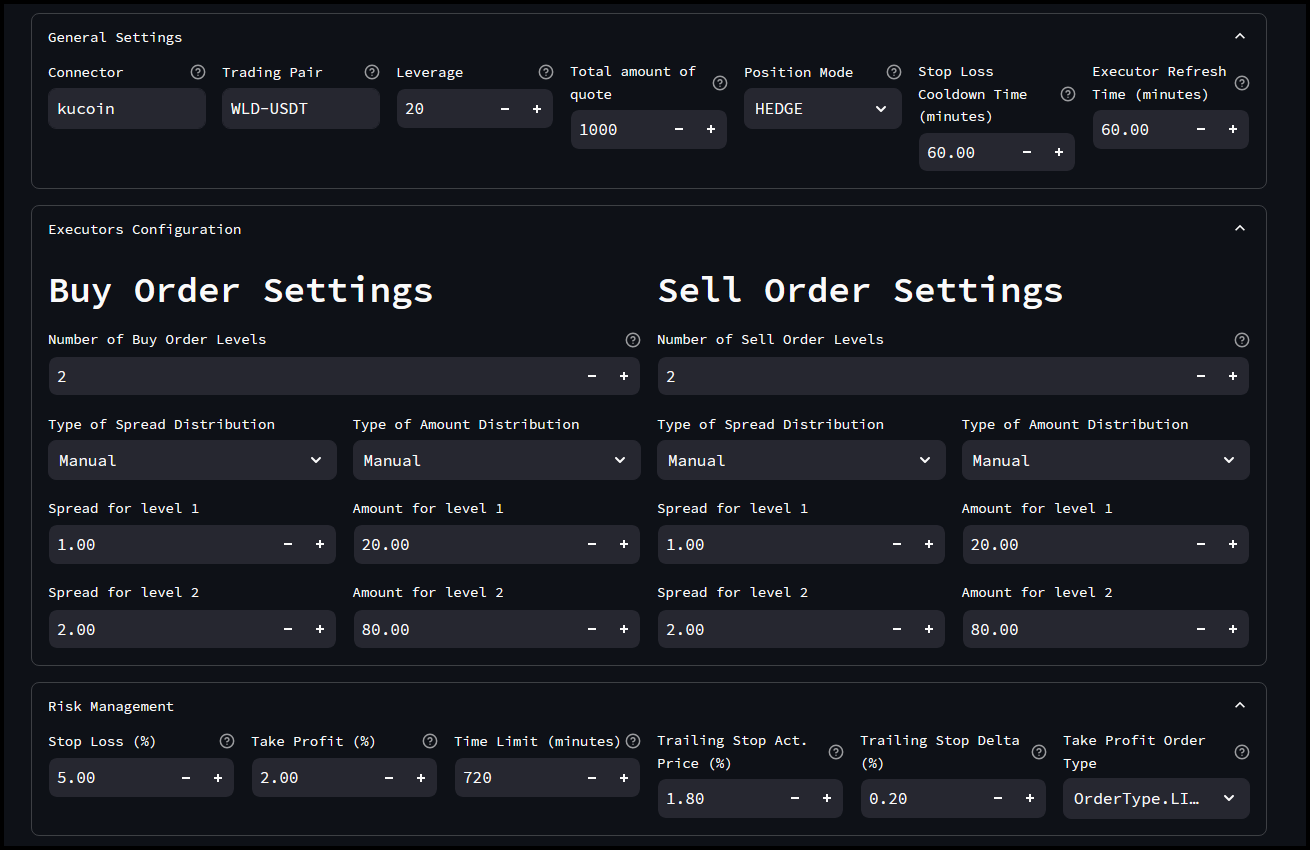Click Executor Refresh Time help icon

coord(1242,83)
